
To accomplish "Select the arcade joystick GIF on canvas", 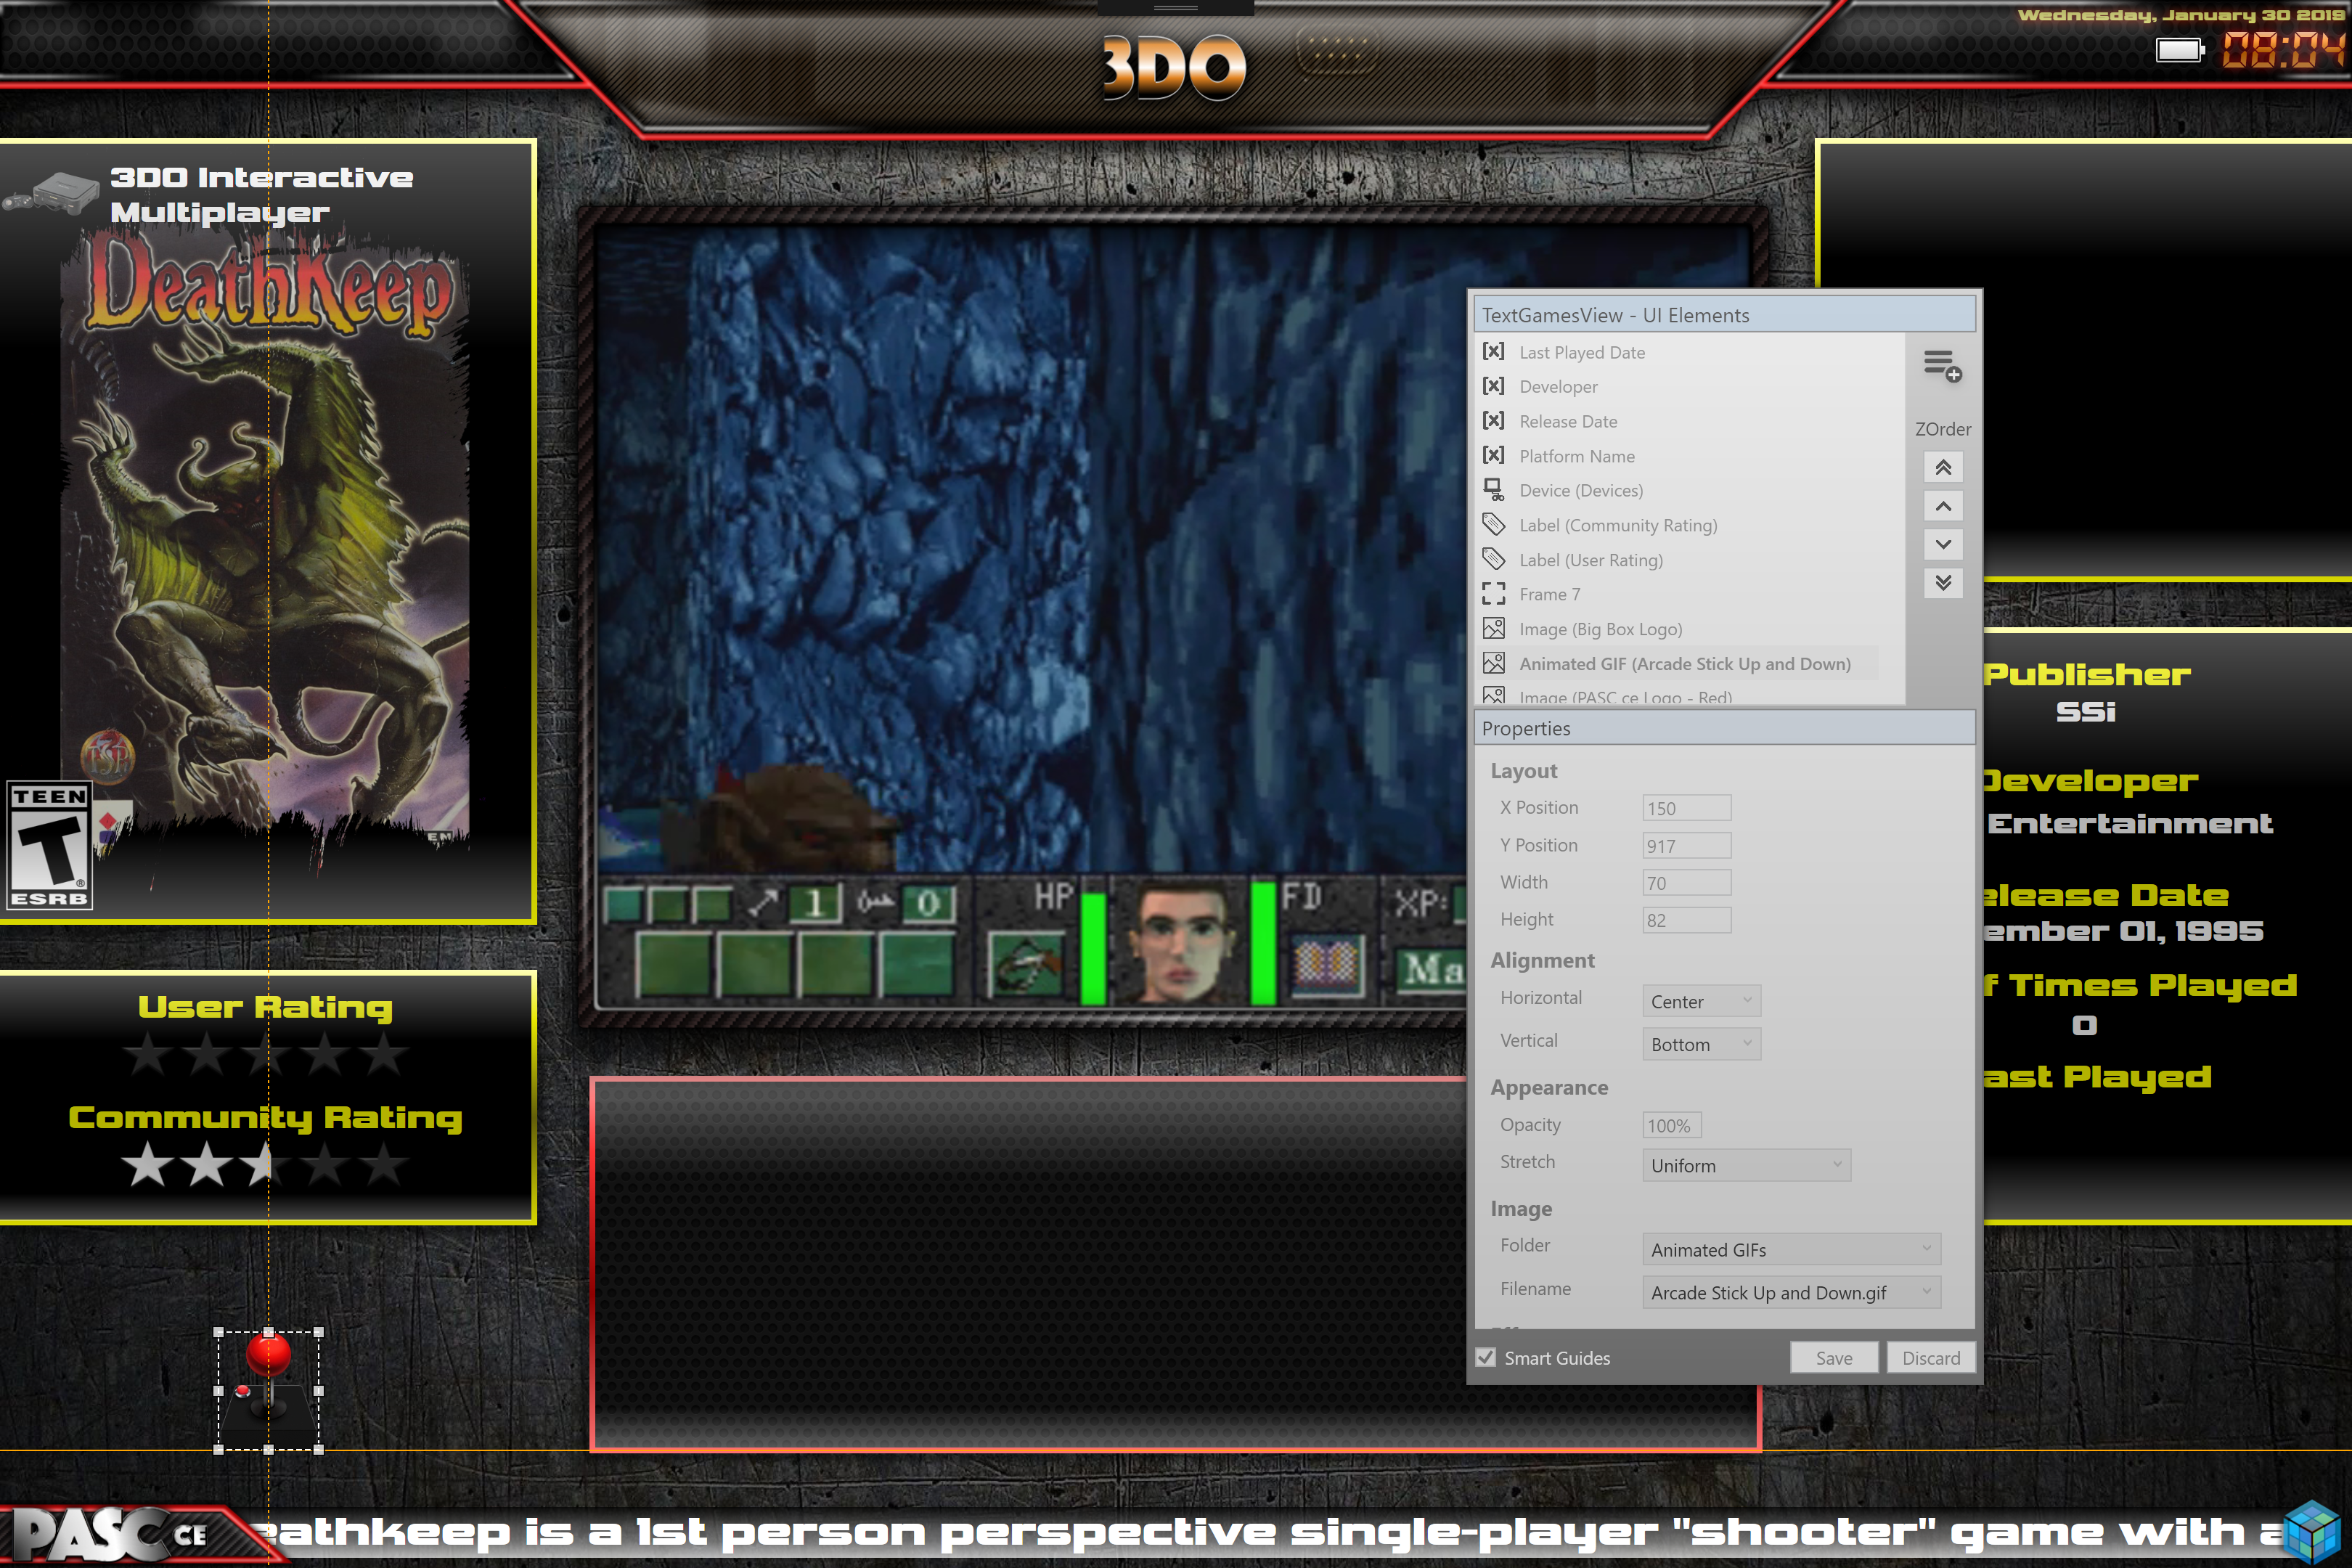I will click(268, 1391).
